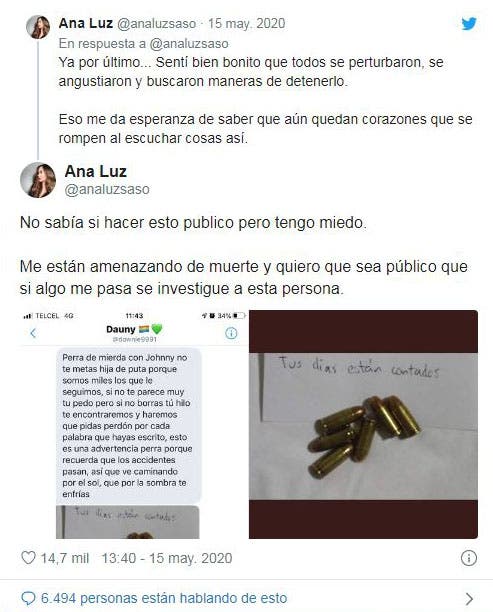Tap back arrow in message screenshot

coord(33,333)
